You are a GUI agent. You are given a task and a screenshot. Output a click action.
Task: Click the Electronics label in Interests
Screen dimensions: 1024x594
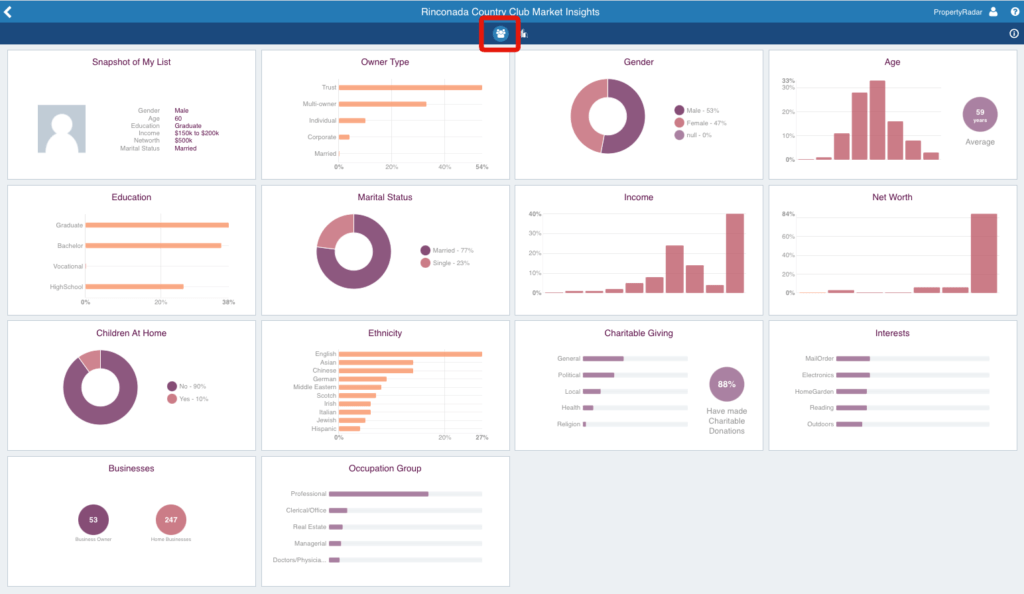[x=818, y=375]
